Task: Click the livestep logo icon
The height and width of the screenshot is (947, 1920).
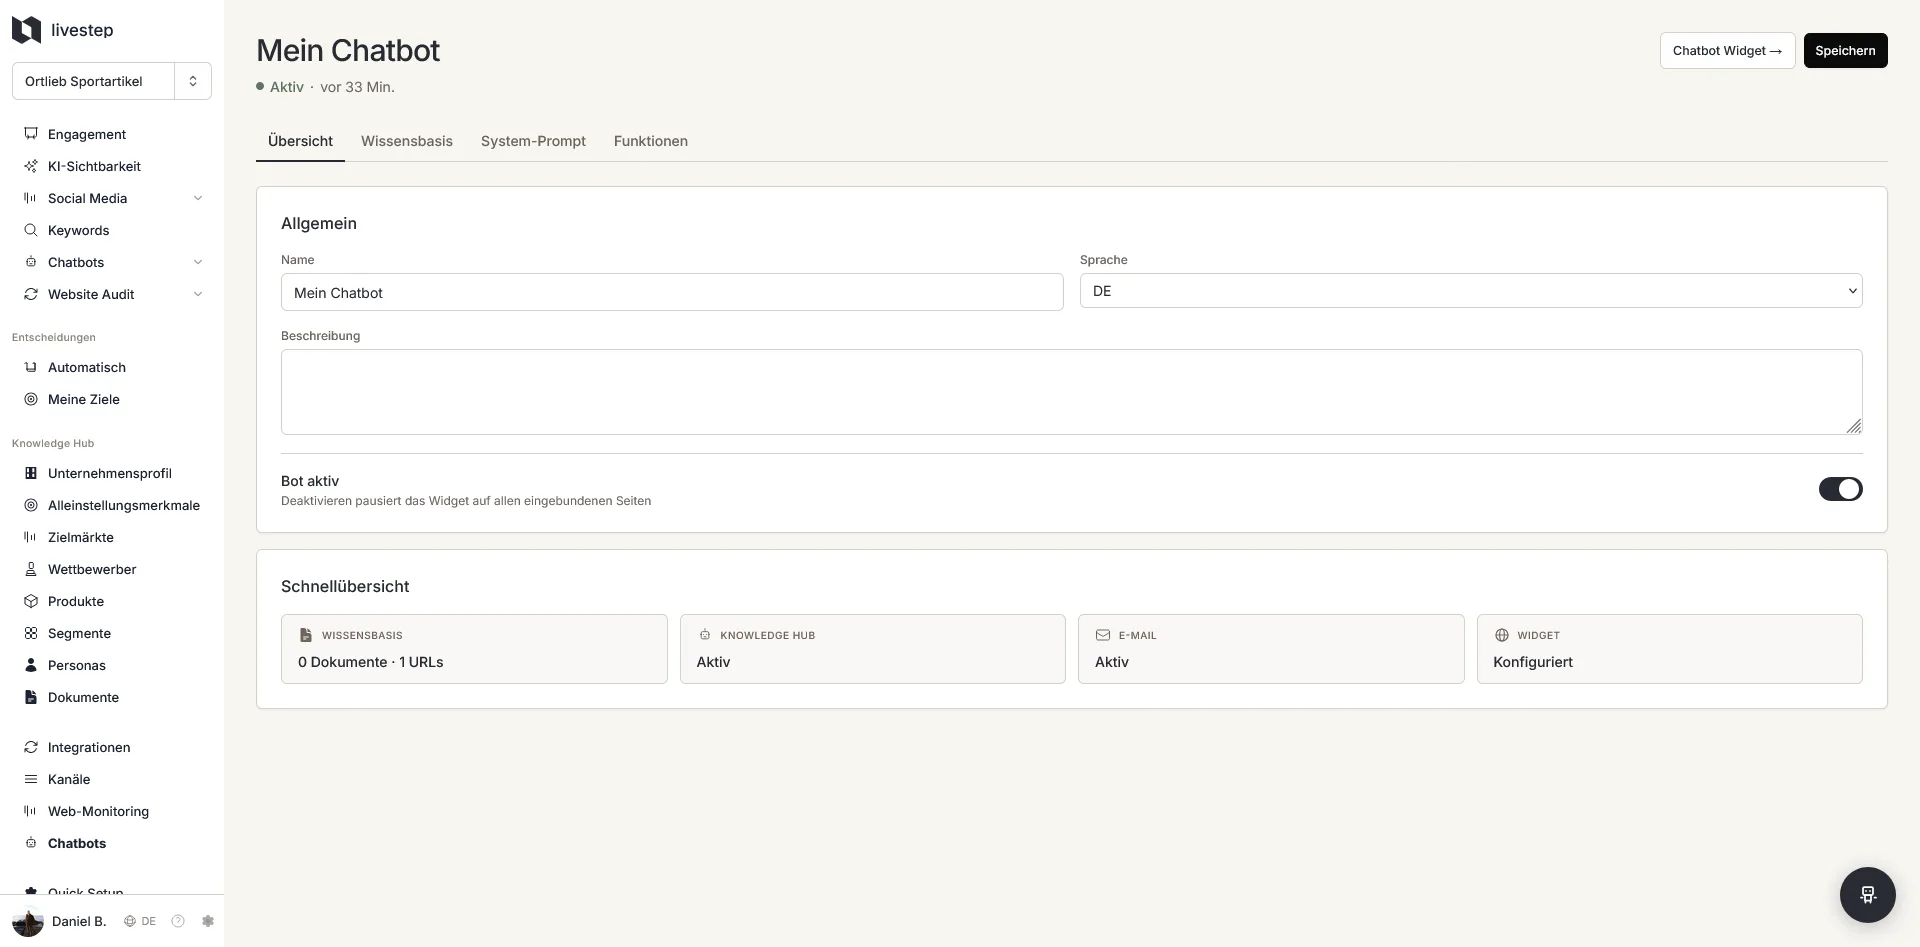Action: (x=26, y=30)
